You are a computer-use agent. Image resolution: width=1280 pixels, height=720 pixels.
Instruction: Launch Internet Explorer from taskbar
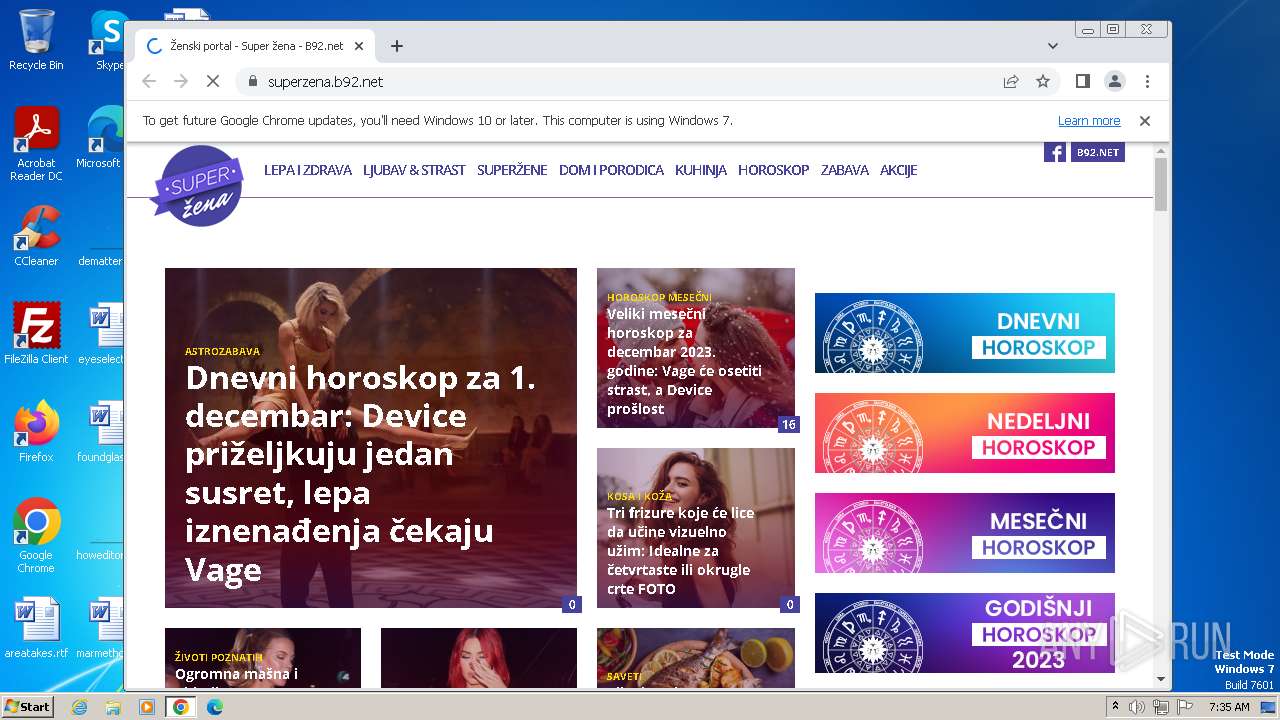pyautogui.click(x=80, y=707)
